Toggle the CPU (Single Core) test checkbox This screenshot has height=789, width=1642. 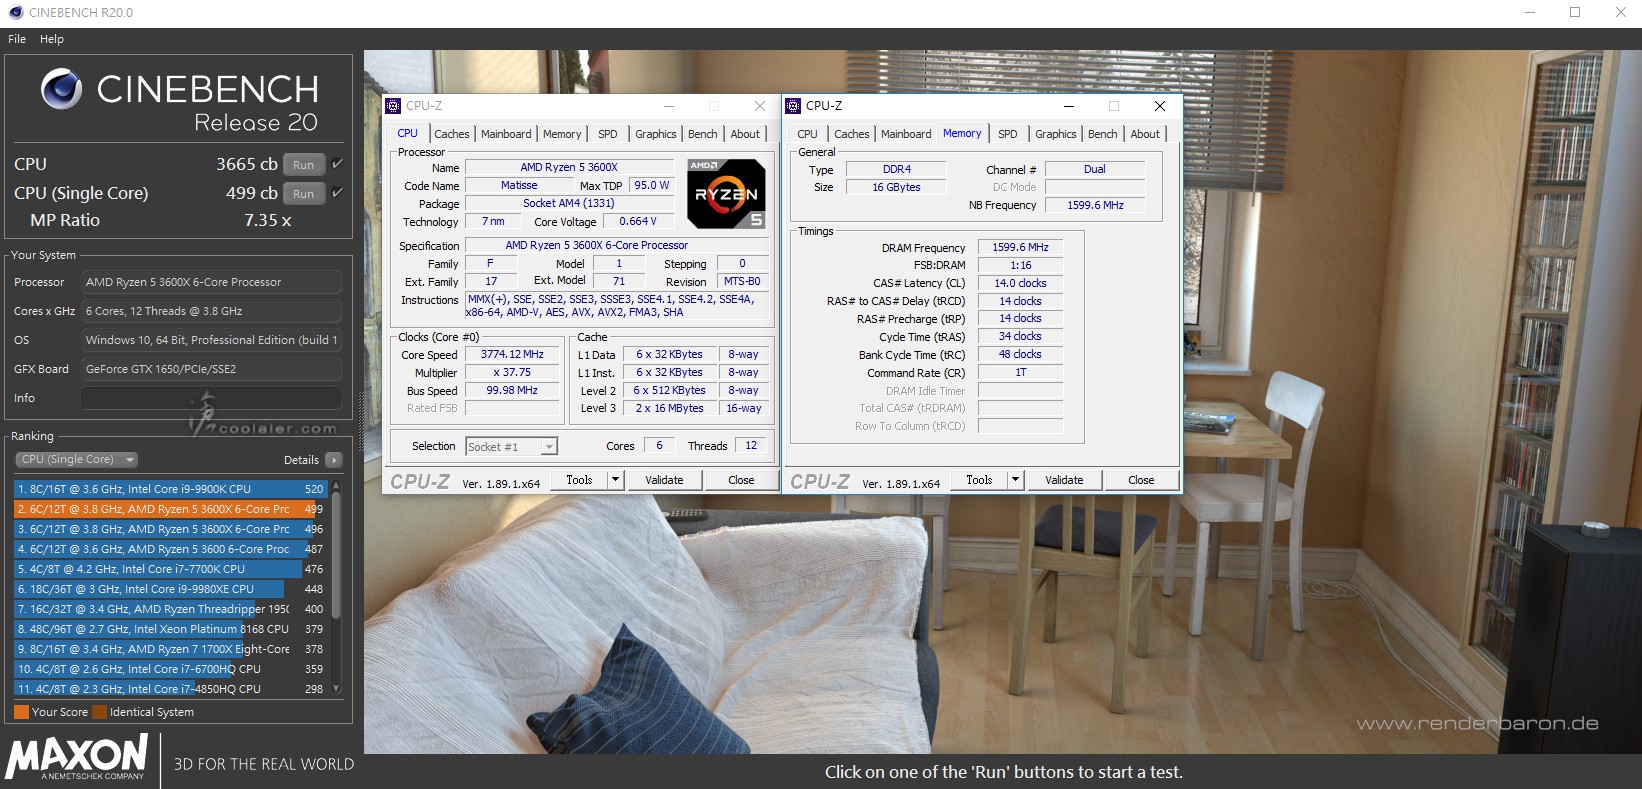(337, 193)
